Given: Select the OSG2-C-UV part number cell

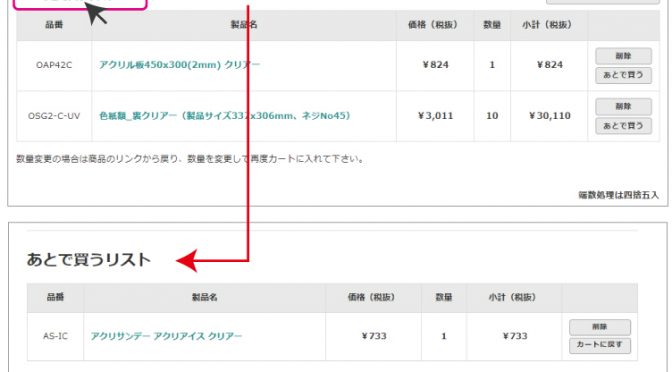Looking at the screenshot, I should pyautogui.click(x=54, y=116).
